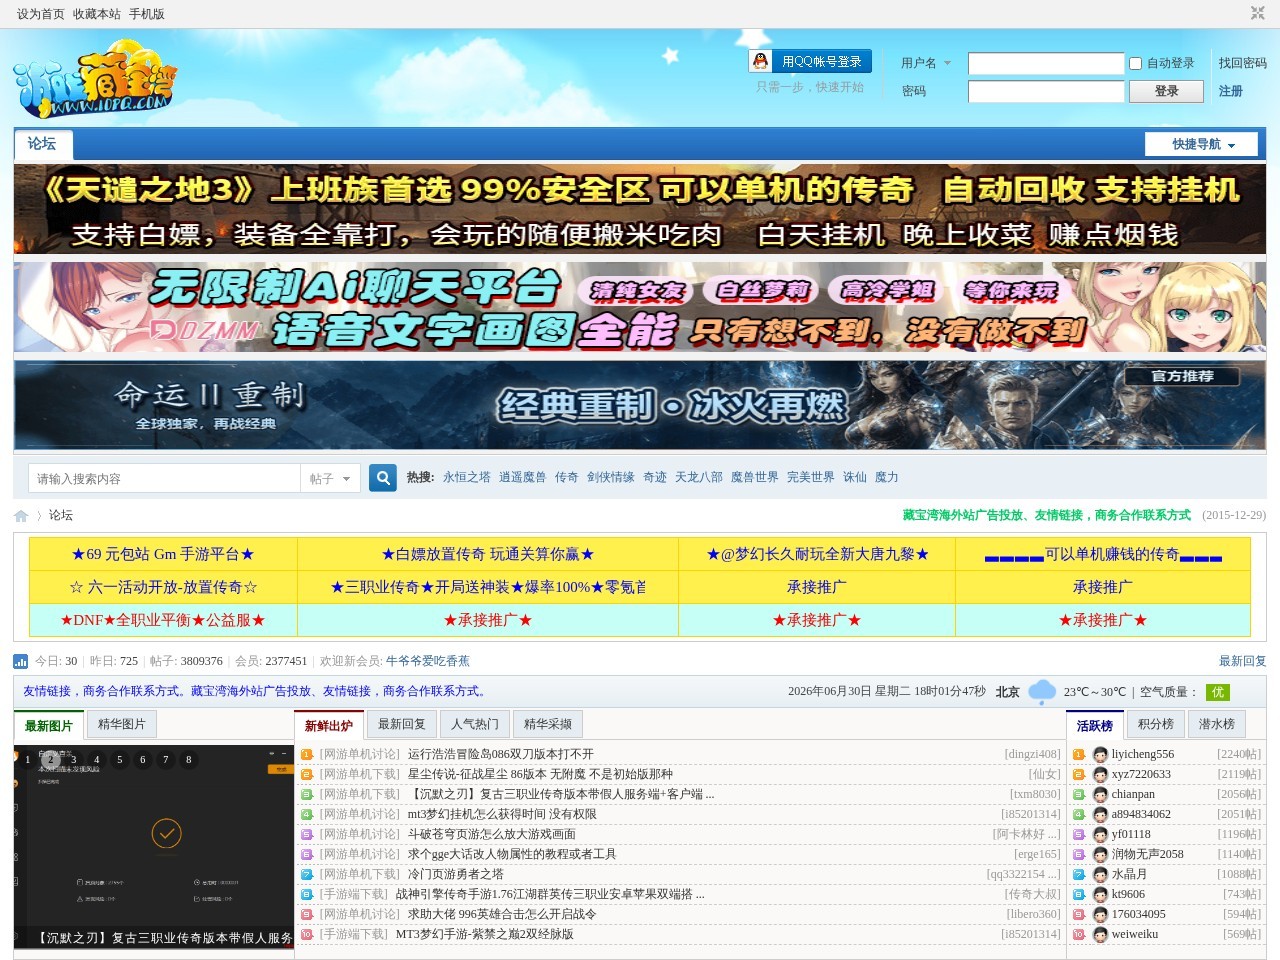Viewport: 1280px width, 960px height.
Task: Click the 藏宝湾 site logo
Action: click(x=95, y=79)
